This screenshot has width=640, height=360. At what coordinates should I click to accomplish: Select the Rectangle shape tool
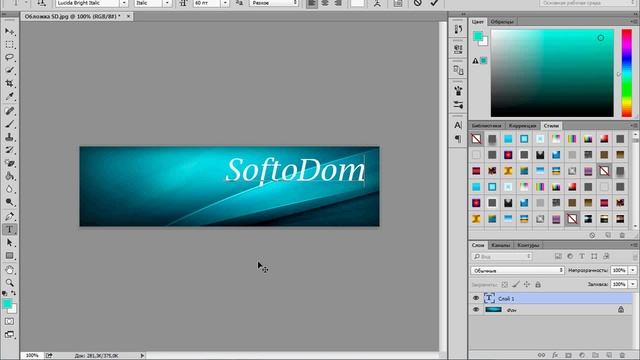click(9, 256)
